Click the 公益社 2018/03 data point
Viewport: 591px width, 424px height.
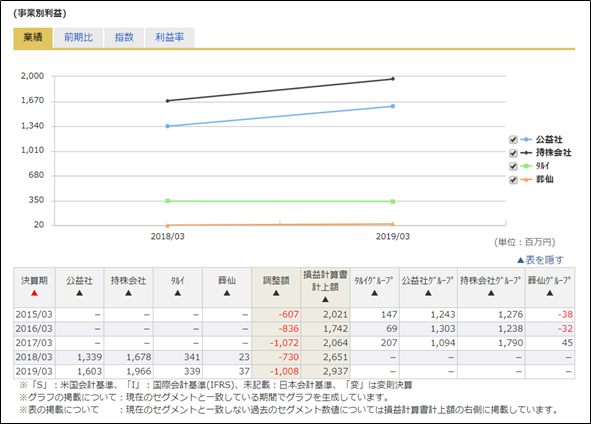pos(168,126)
